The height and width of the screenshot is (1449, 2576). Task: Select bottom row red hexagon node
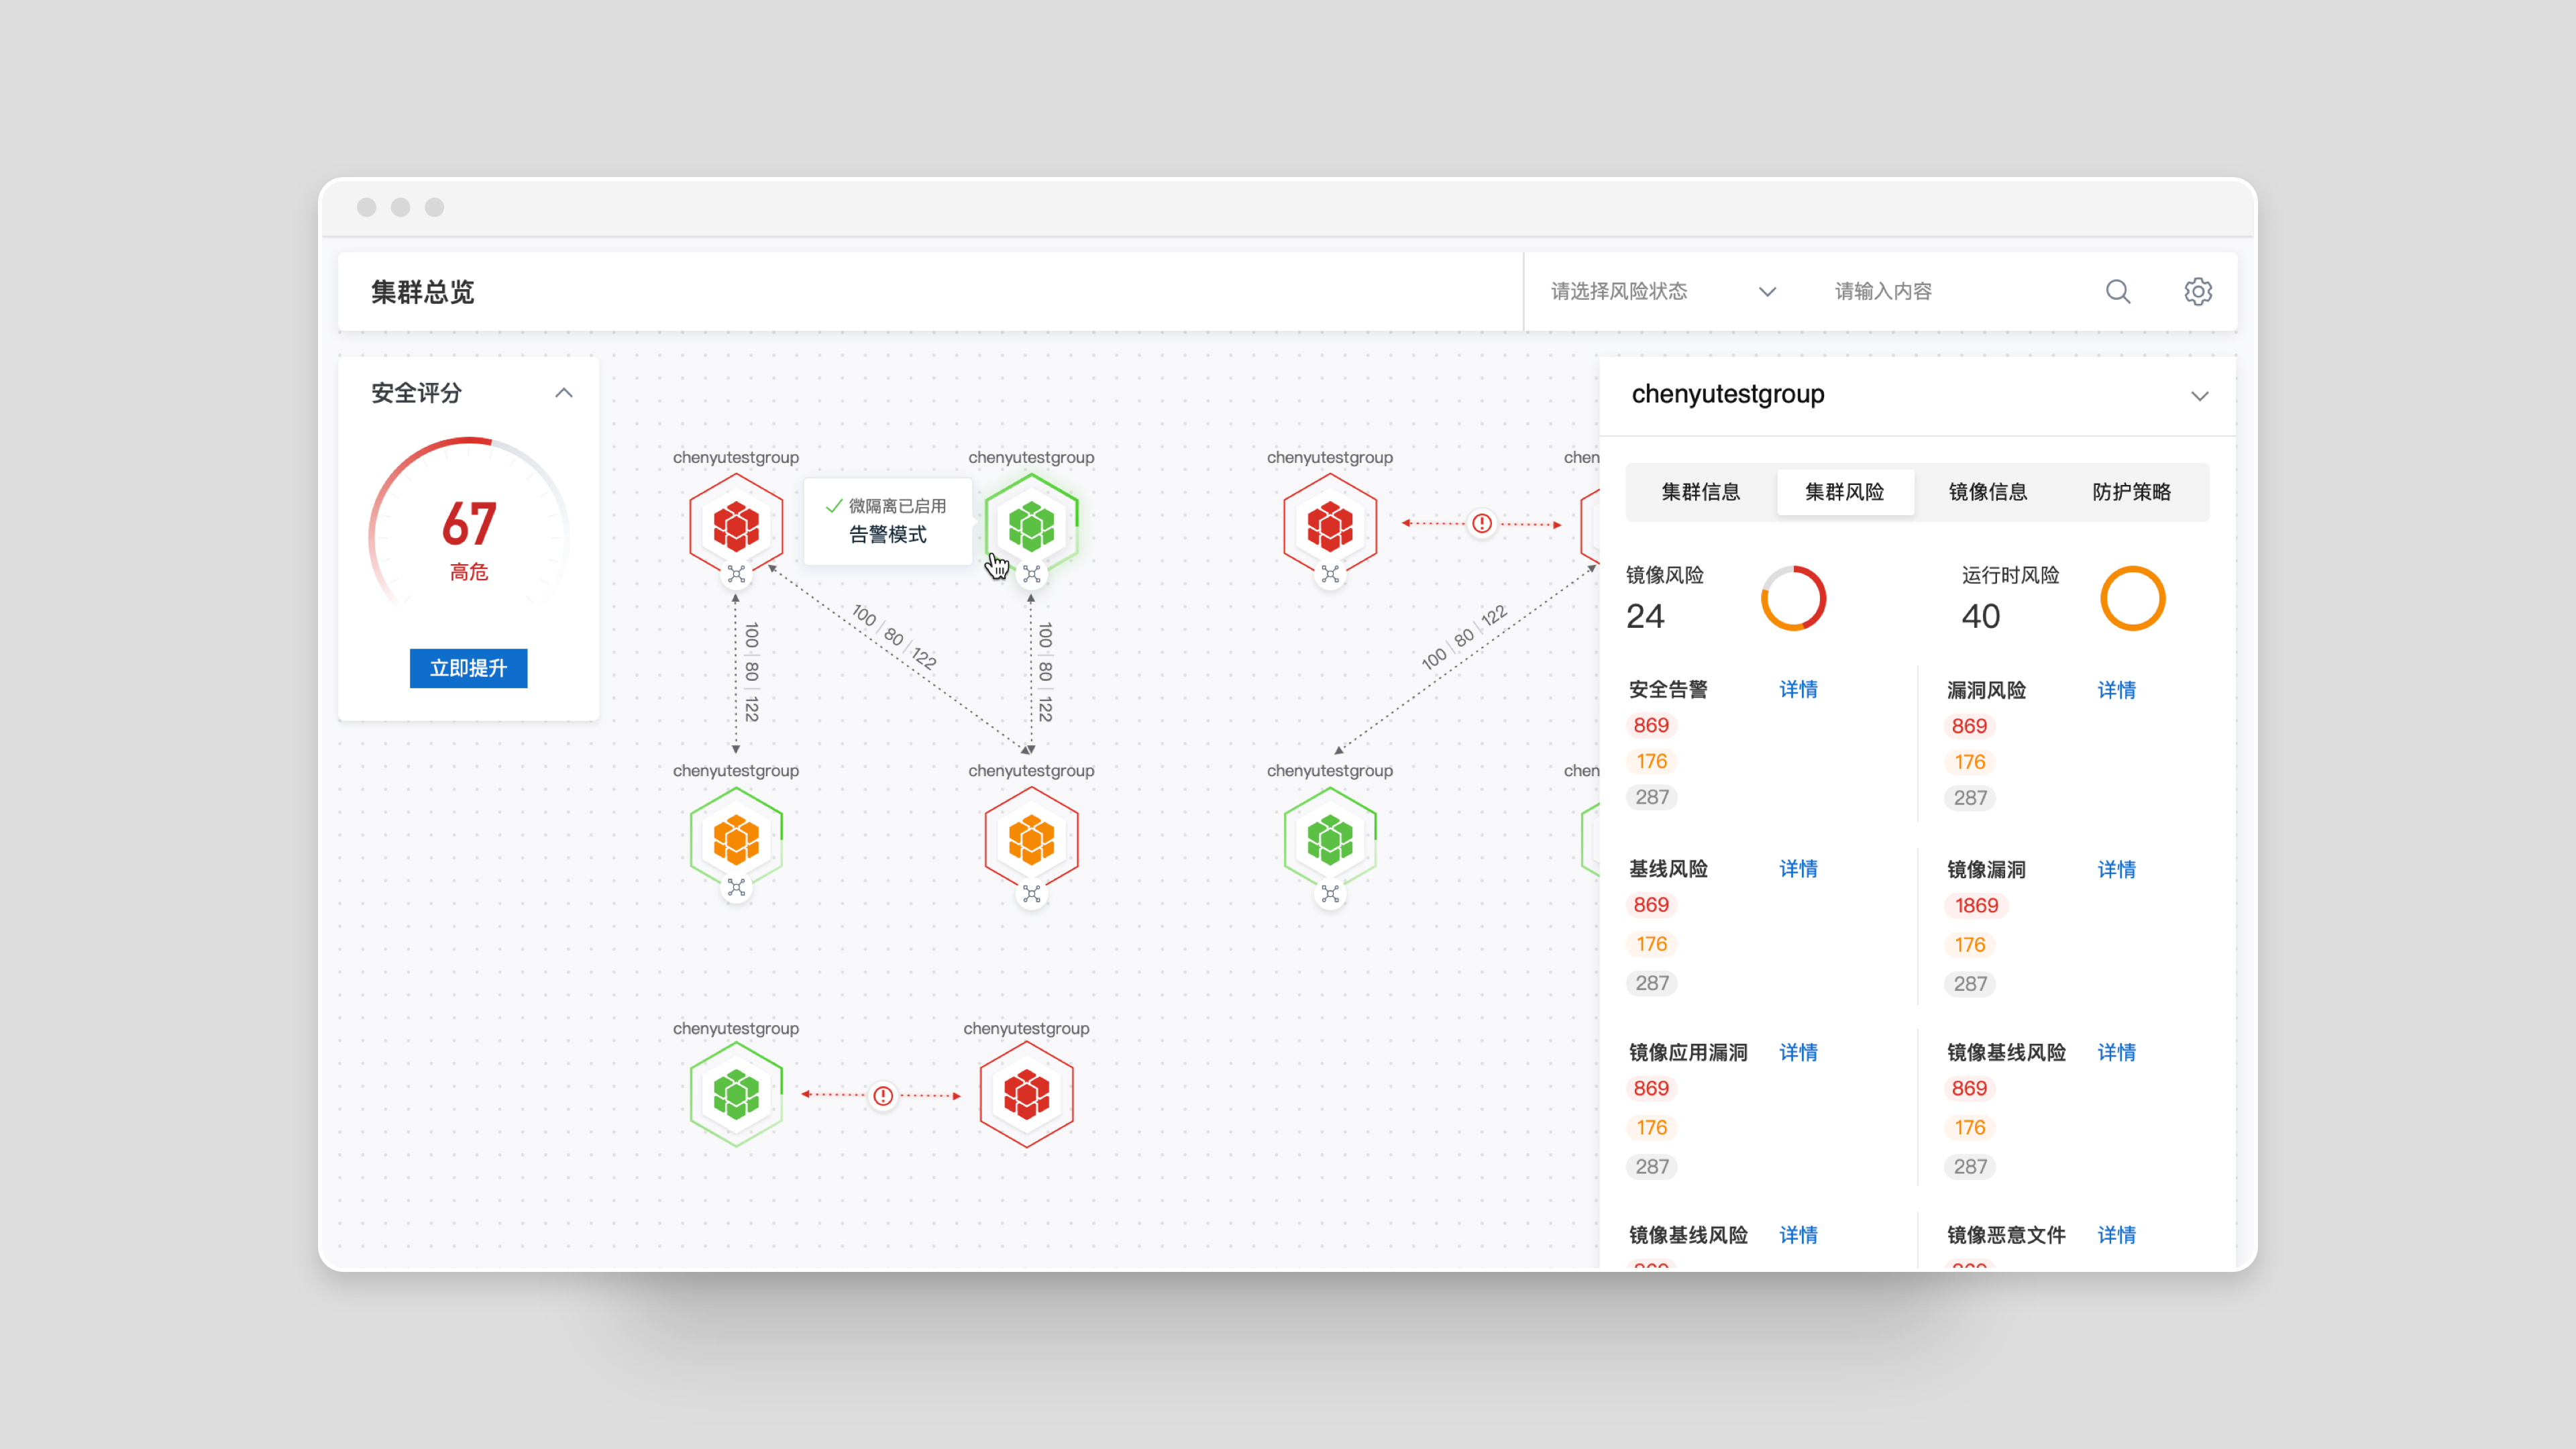(x=1026, y=1094)
